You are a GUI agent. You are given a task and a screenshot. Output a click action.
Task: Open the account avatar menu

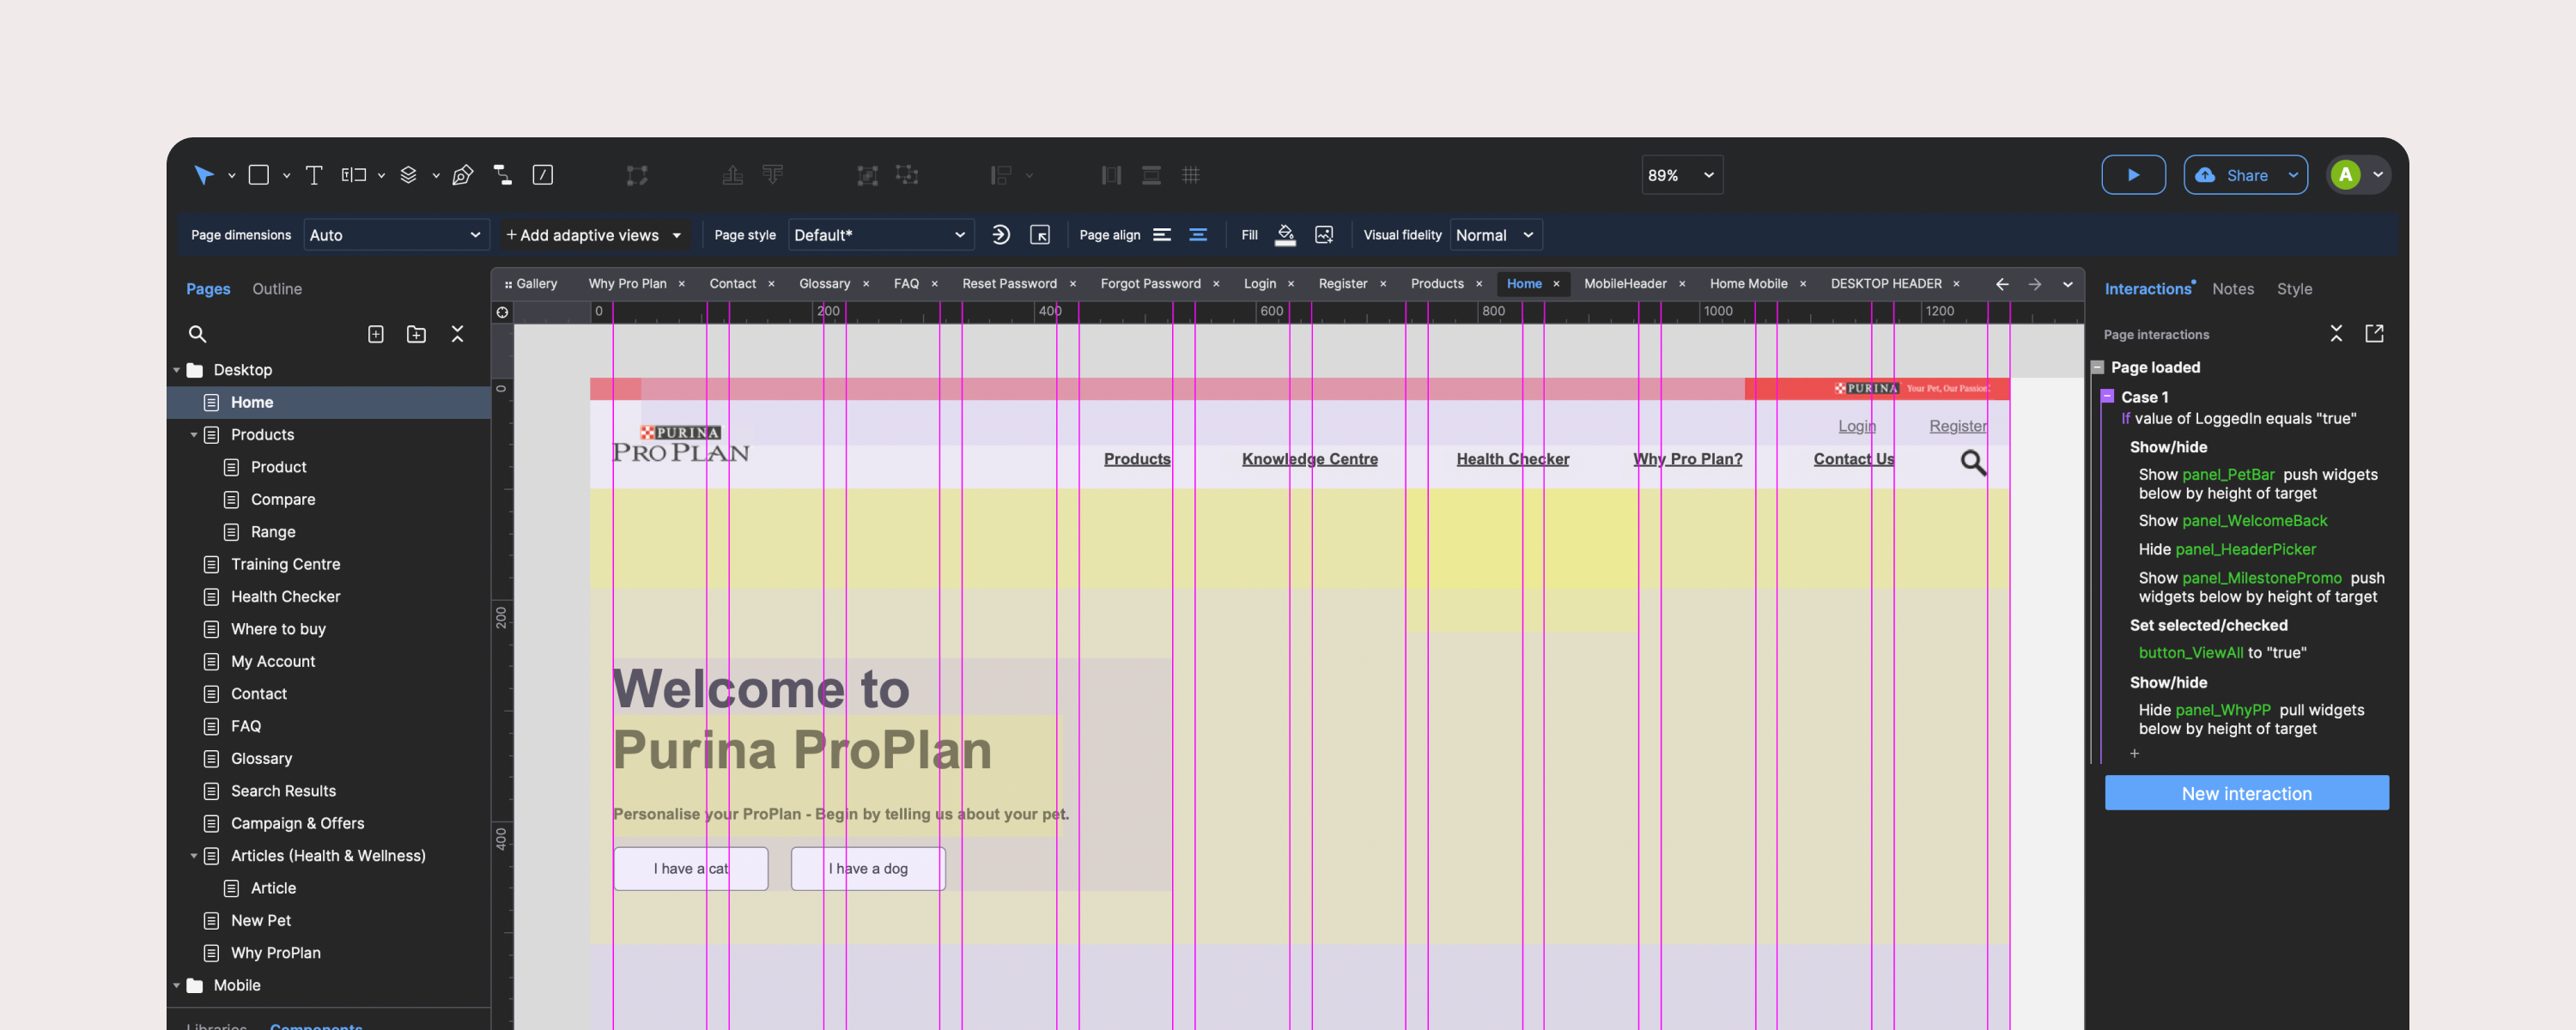click(x=2358, y=175)
